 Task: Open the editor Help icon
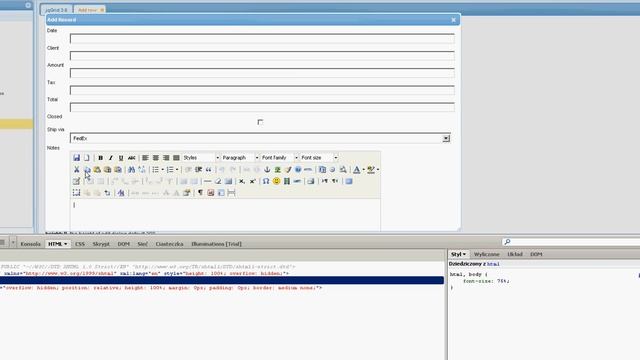point(298,169)
